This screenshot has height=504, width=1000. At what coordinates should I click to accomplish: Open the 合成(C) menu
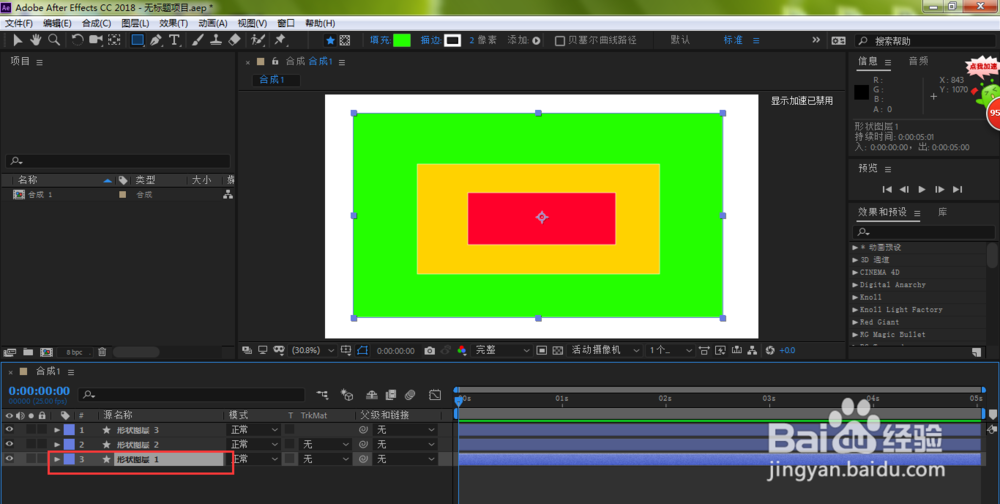tap(96, 23)
